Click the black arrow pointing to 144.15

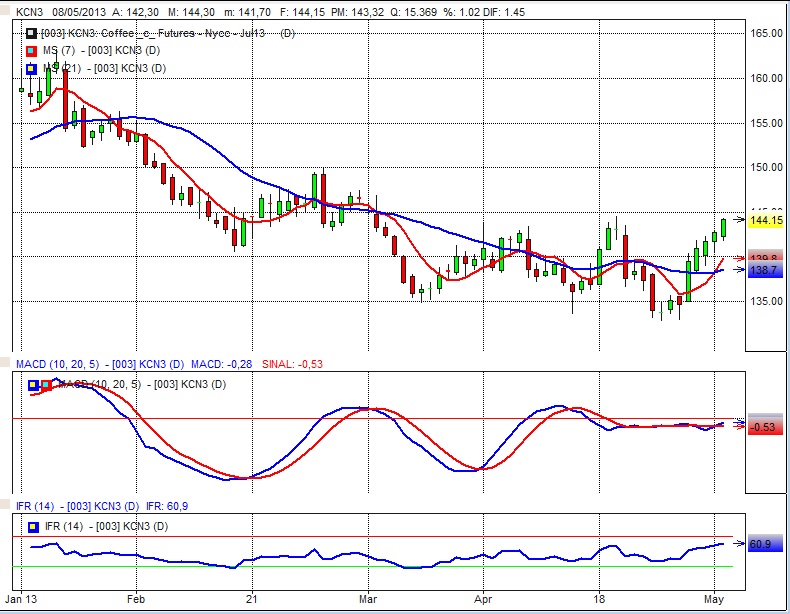(739, 219)
